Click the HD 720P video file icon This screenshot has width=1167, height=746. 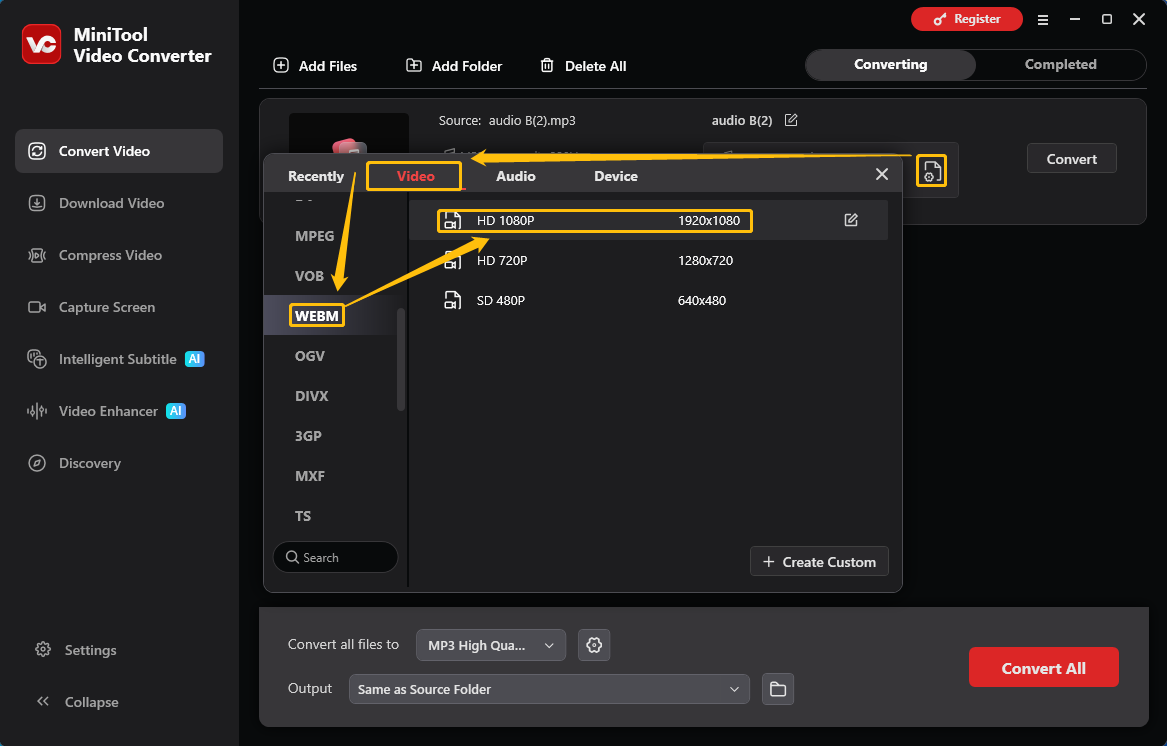point(453,261)
